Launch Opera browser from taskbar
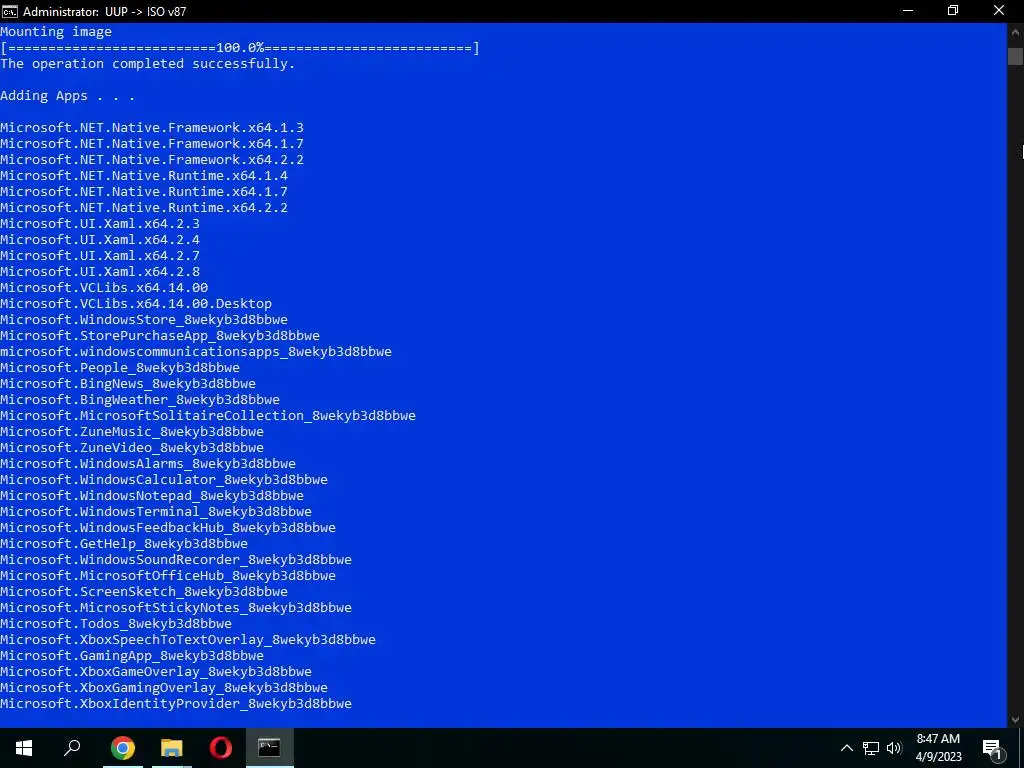The image size is (1024, 768). [221, 748]
